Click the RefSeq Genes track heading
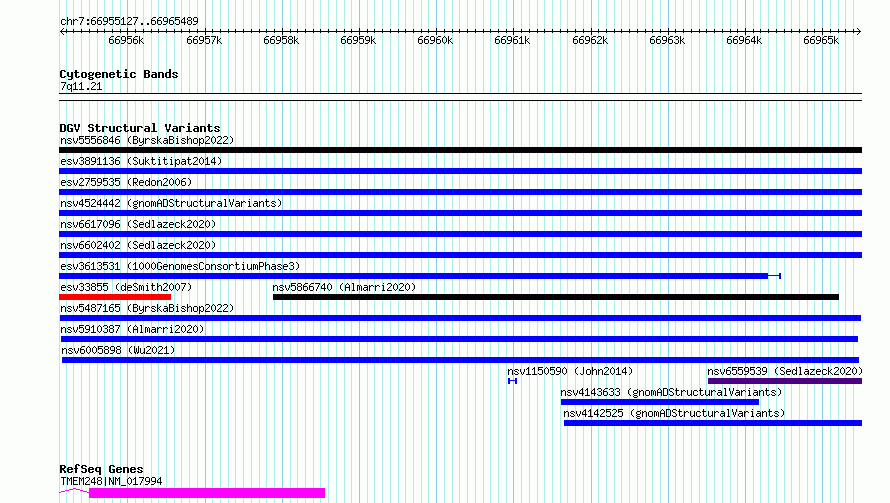Image resolution: width=890 pixels, height=503 pixels. point(101,470)
